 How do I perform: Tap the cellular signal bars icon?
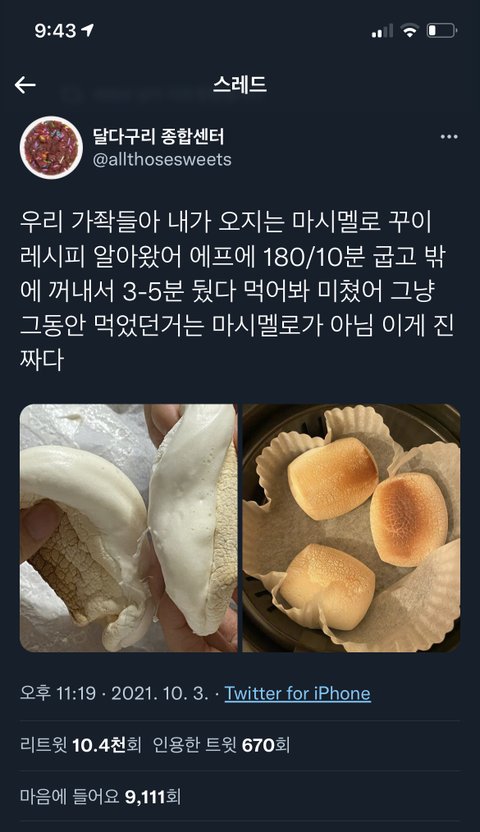[382, 31]
